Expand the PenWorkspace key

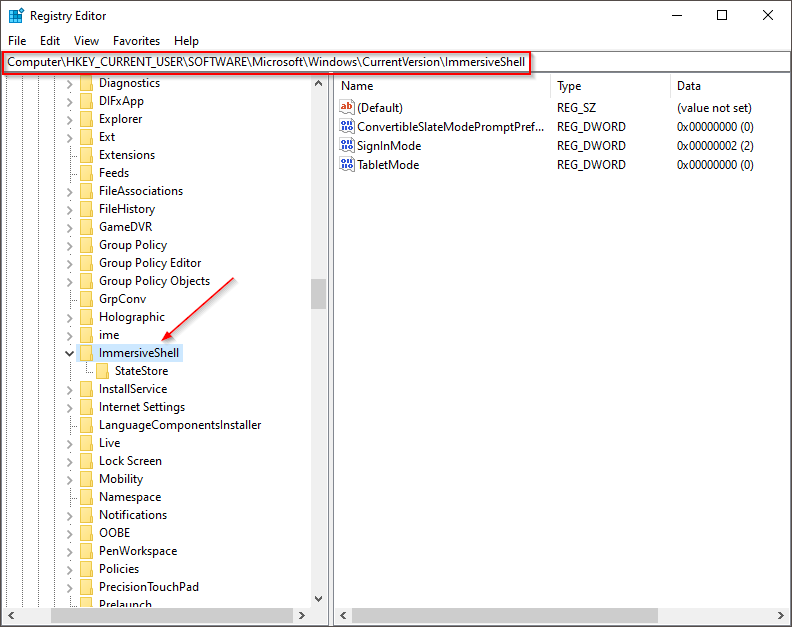point(70,552)
